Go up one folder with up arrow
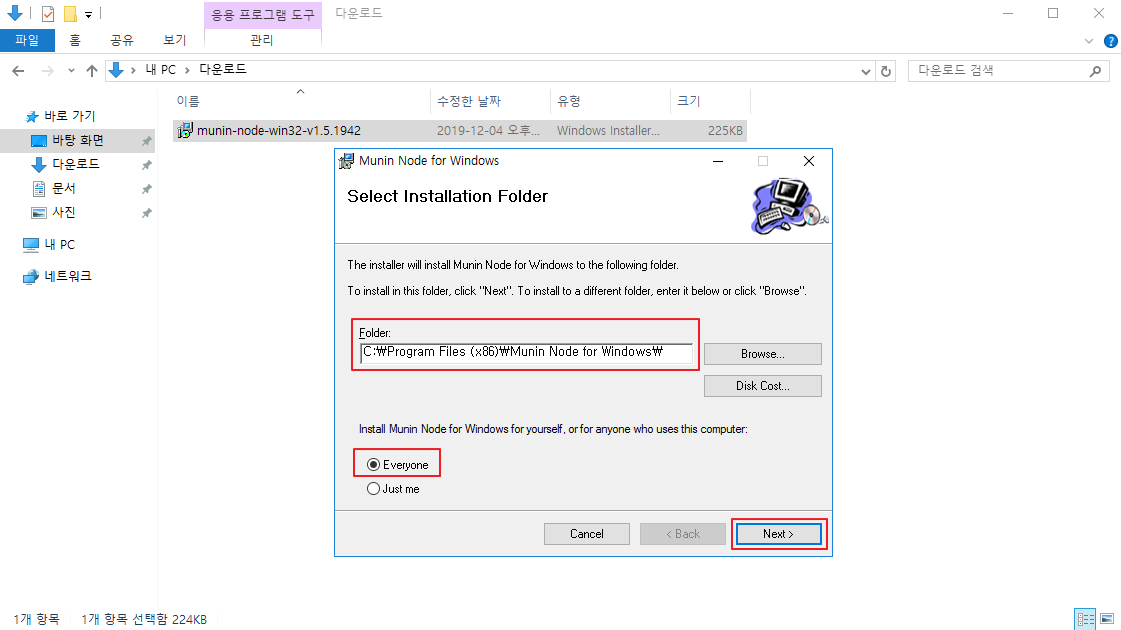This screenshot has height=630, width=1121. pos(92,70)
